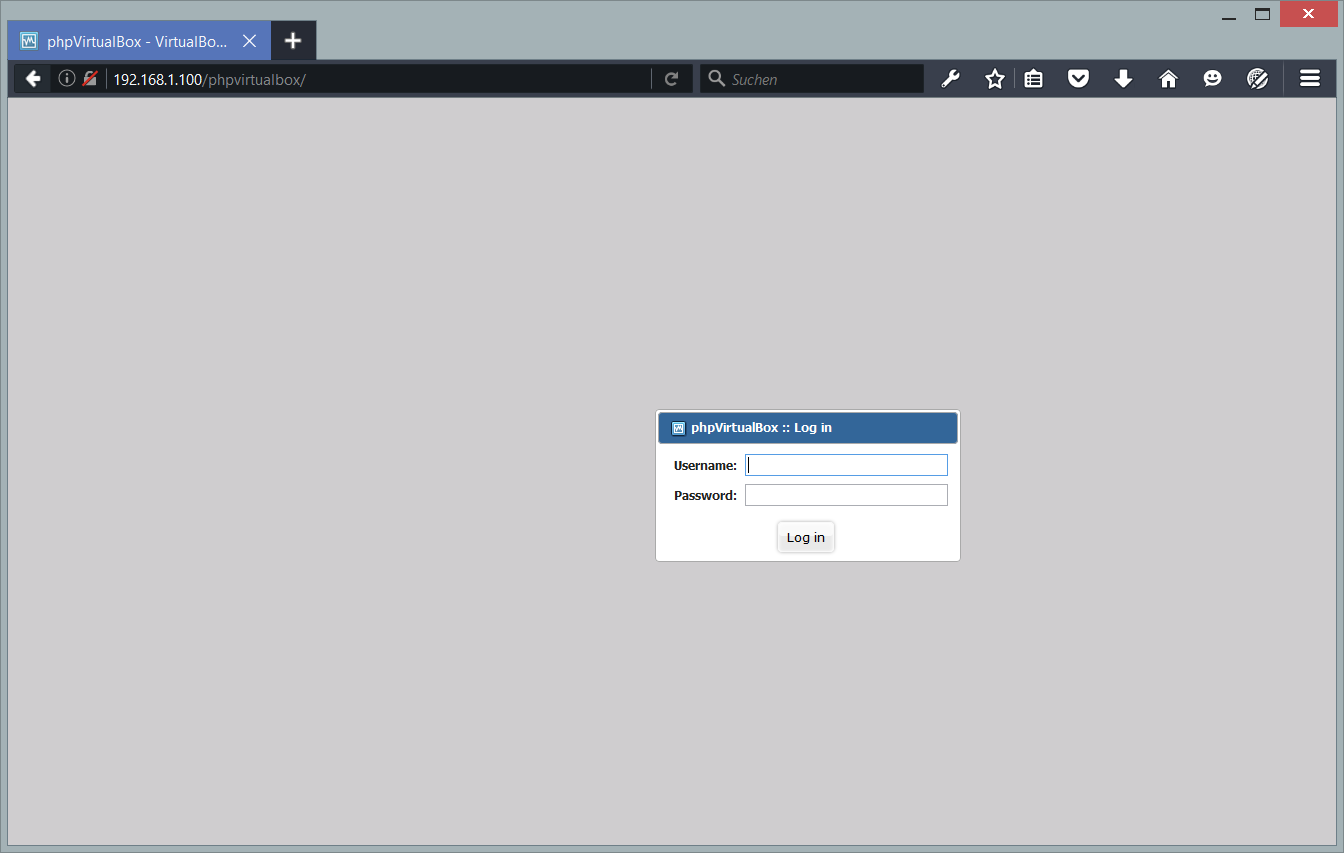Click the address bar URL 192.168.1.100/phpvirtualbox/

click(209, 79)
